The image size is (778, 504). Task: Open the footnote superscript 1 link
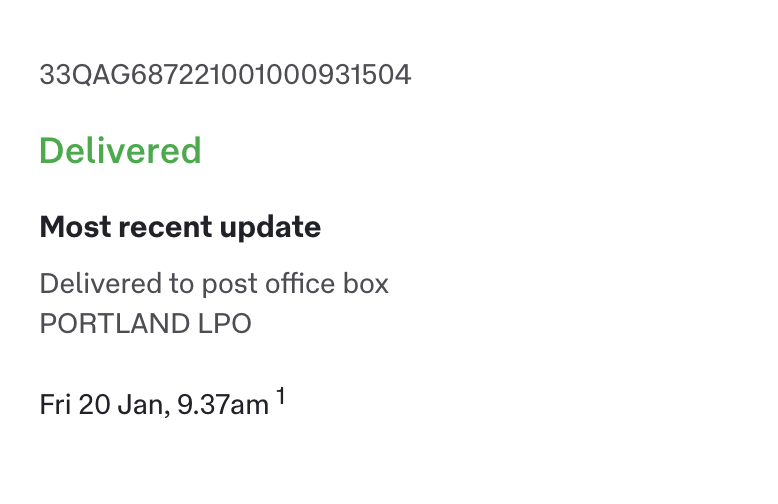(x=281, y=398)
